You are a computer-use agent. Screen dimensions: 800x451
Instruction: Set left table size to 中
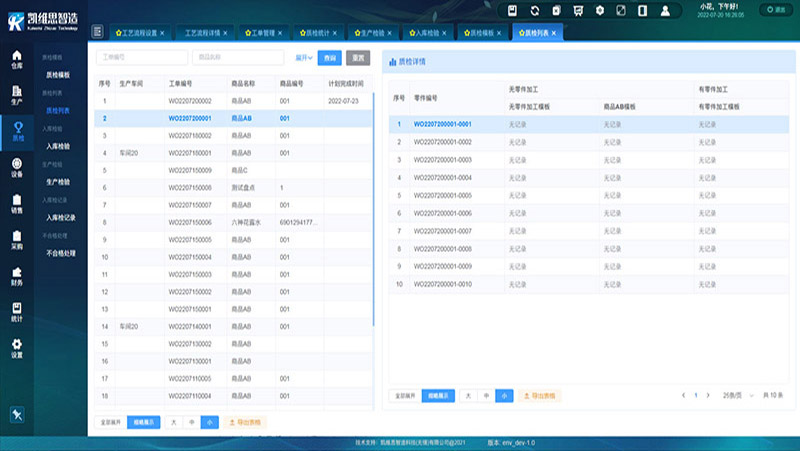pyautogui.click(x=192, y=422)
